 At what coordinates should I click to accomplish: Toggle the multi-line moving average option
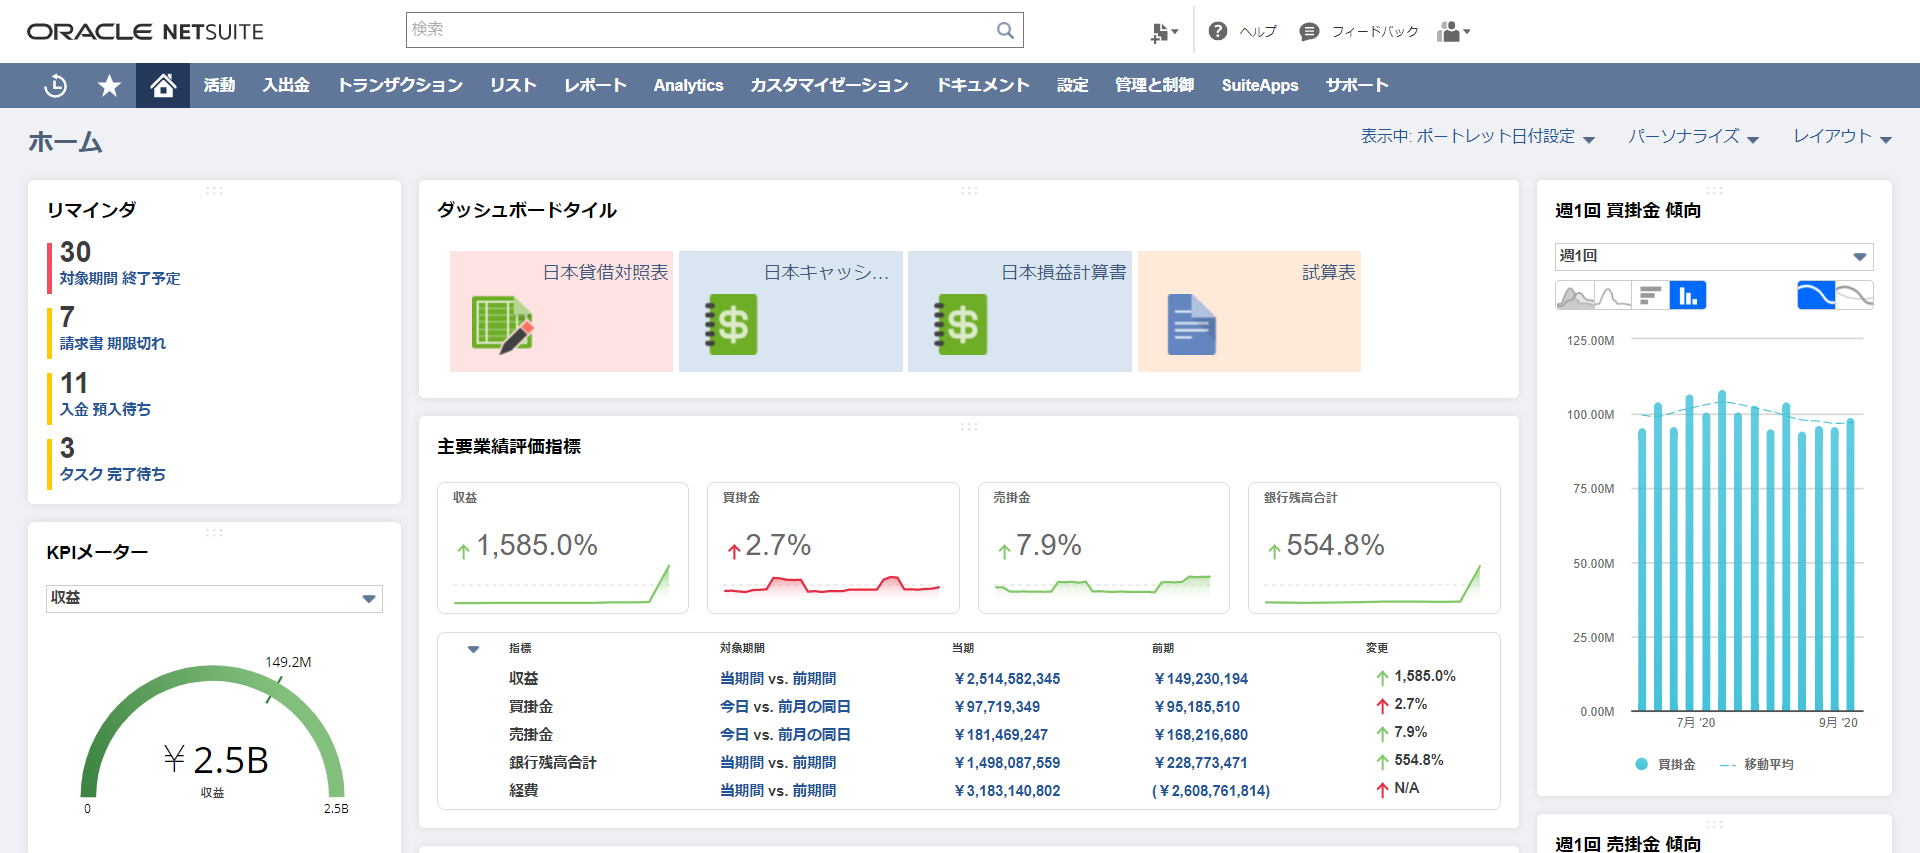pos(1854,296)
